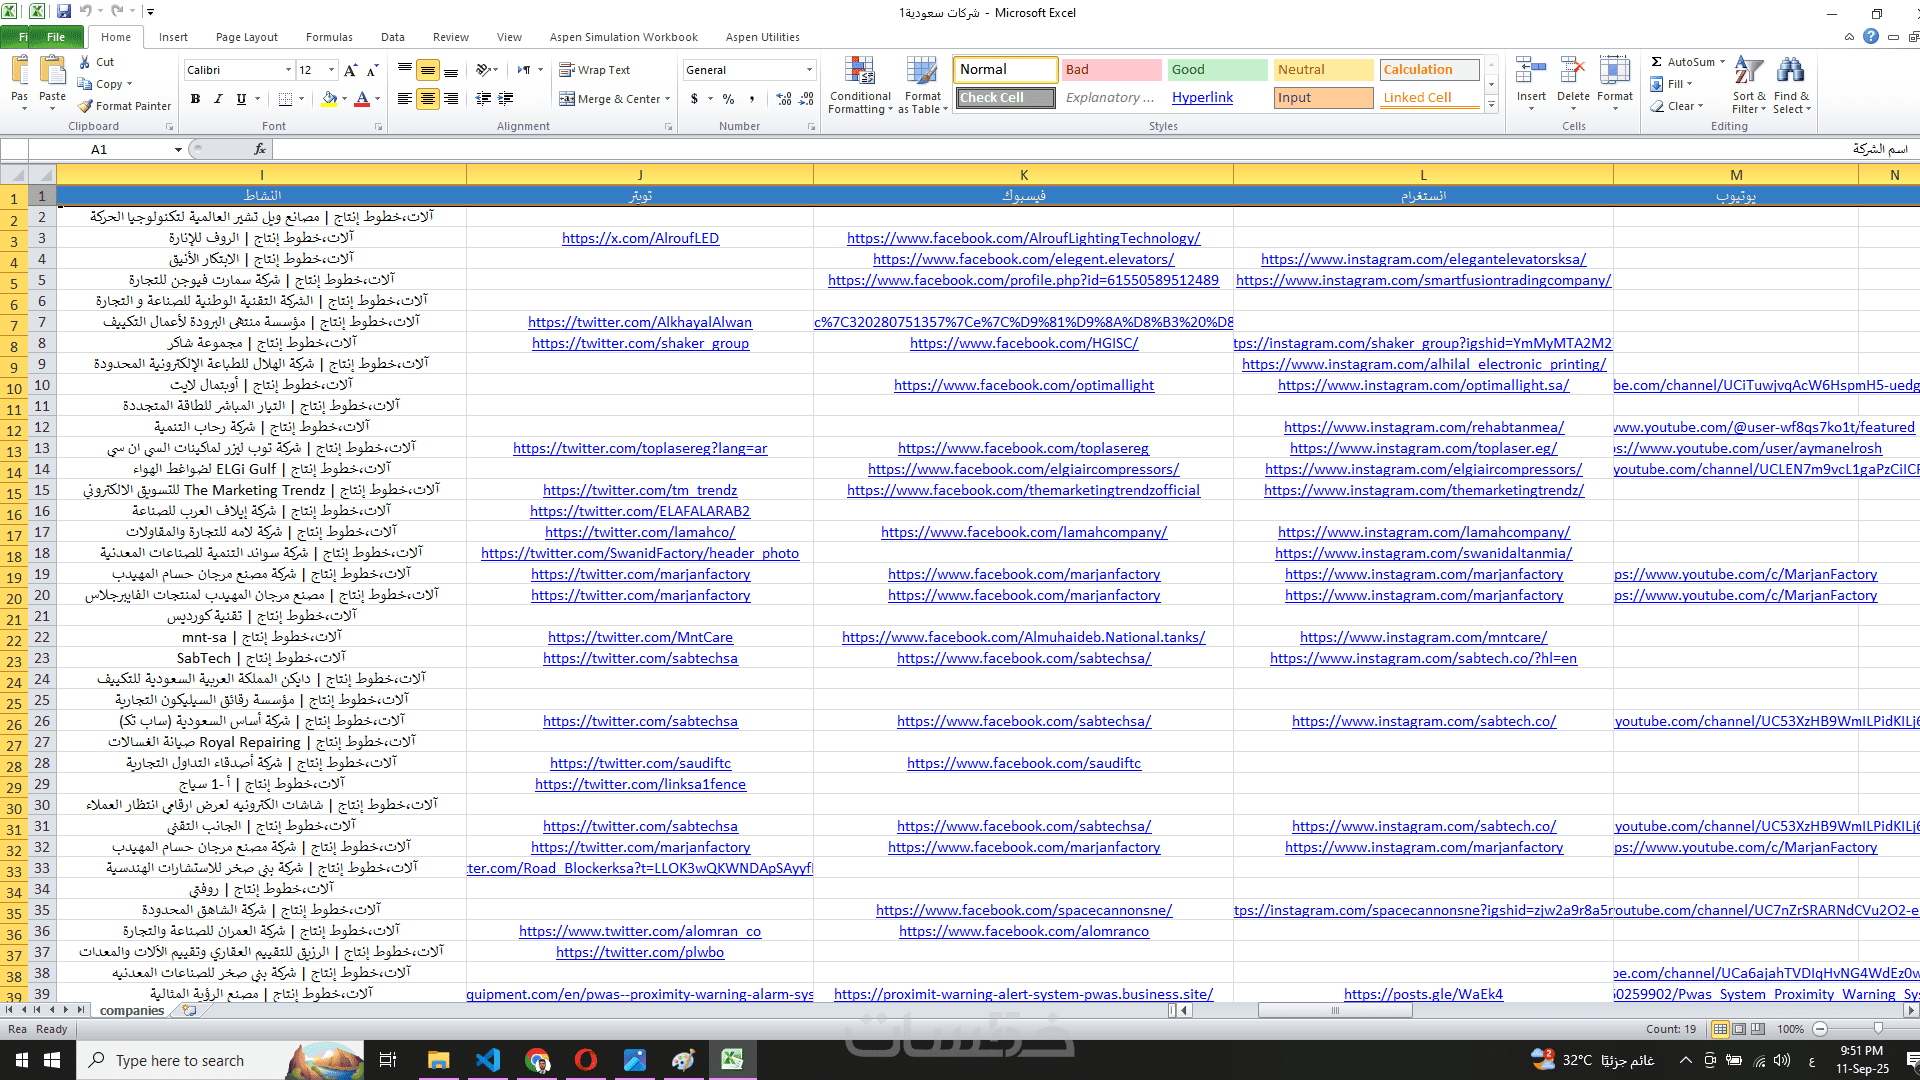1920x1080 pixels.
Task: Open the Delete cells icon
Action: click(1572, 72)
